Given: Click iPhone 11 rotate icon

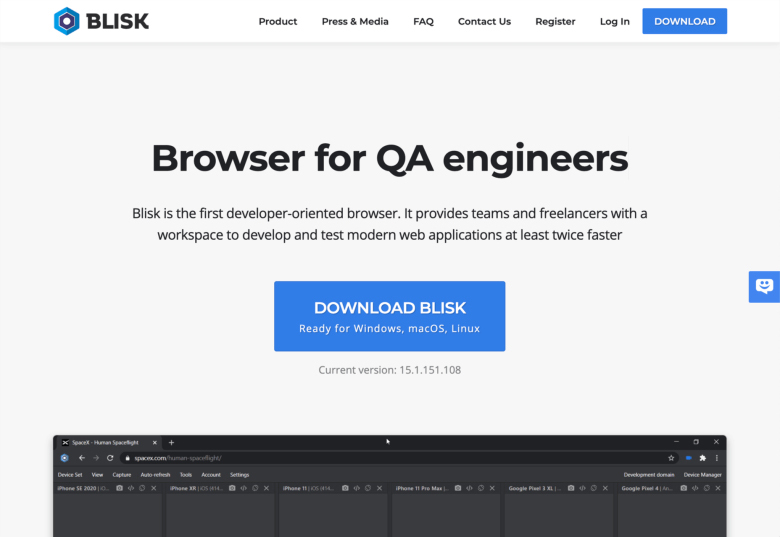Looking at the screenshot, I should click(x=368, y=488).
